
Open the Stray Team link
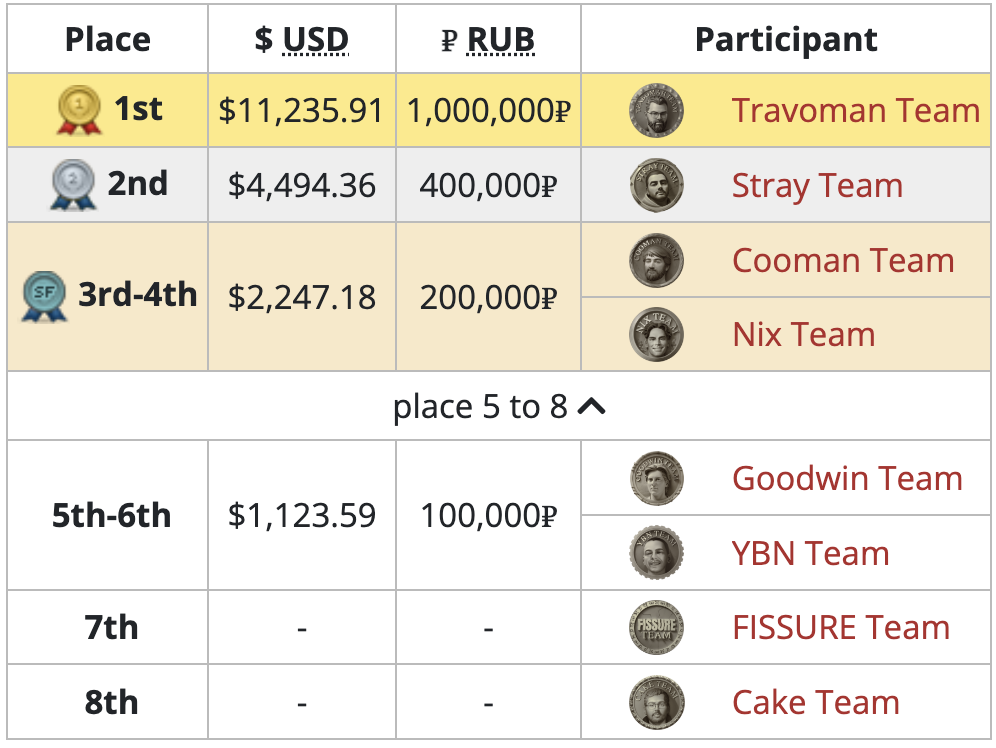coord(817,186)
